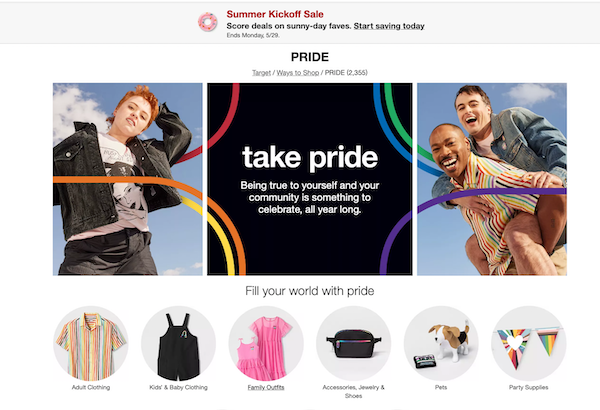
Task: Click the photo of two laughing men
Action: (x=492, y=179)
